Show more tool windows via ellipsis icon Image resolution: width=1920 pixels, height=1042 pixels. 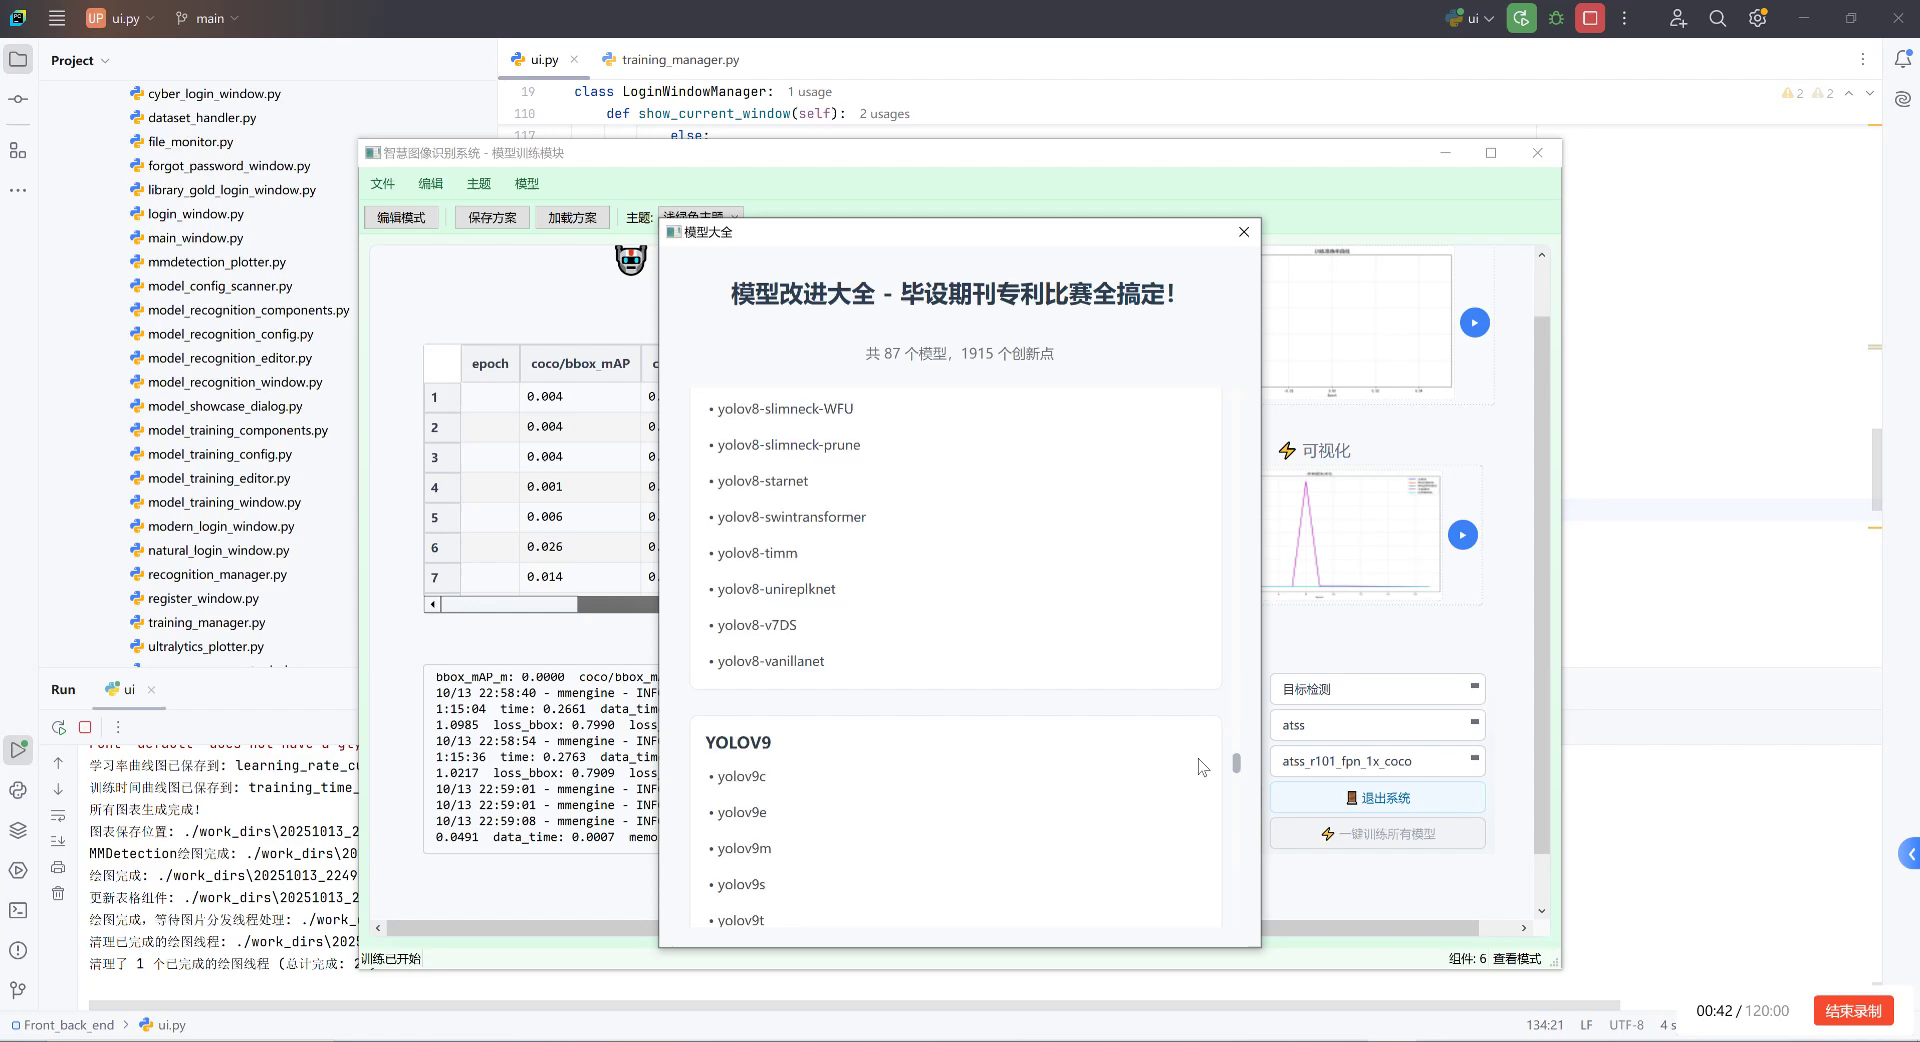coord(18,190)
